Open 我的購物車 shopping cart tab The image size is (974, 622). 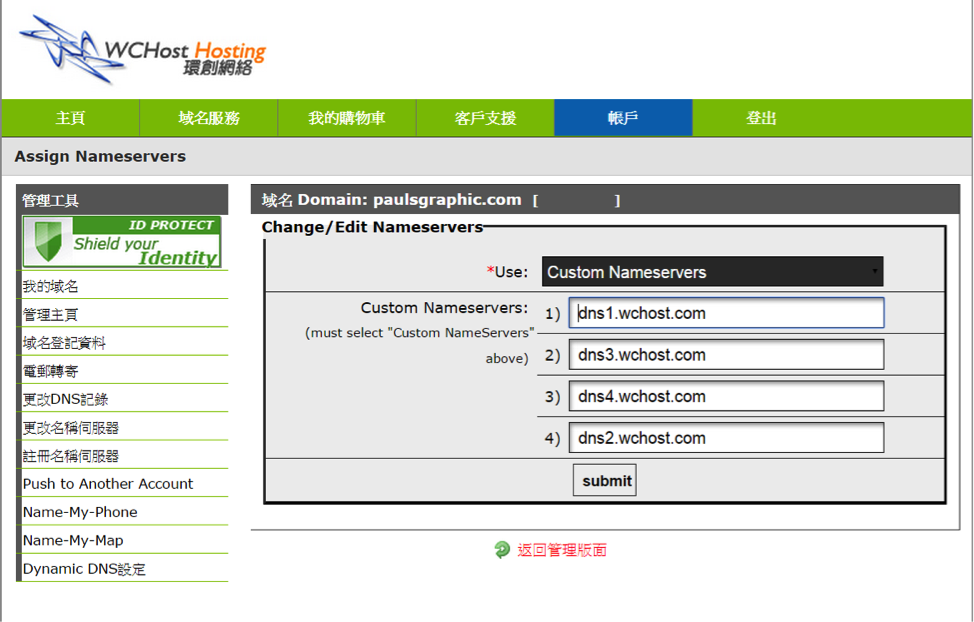(x=347, y=118)
